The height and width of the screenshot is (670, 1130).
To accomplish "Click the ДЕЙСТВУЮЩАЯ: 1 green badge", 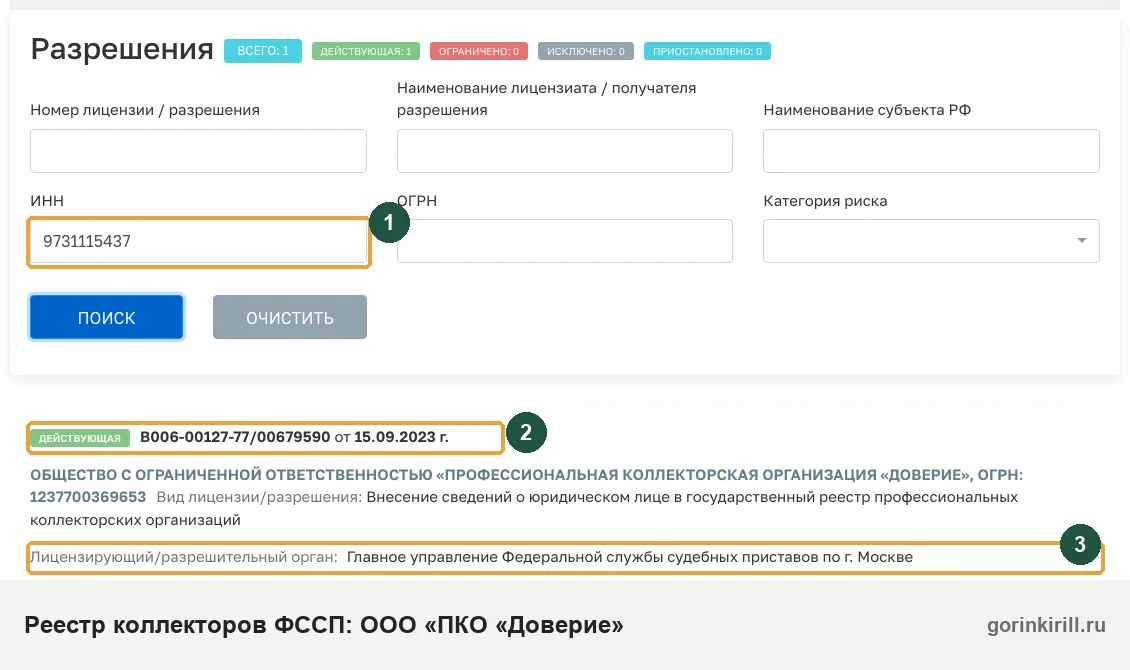I will [x=365, y=51].
